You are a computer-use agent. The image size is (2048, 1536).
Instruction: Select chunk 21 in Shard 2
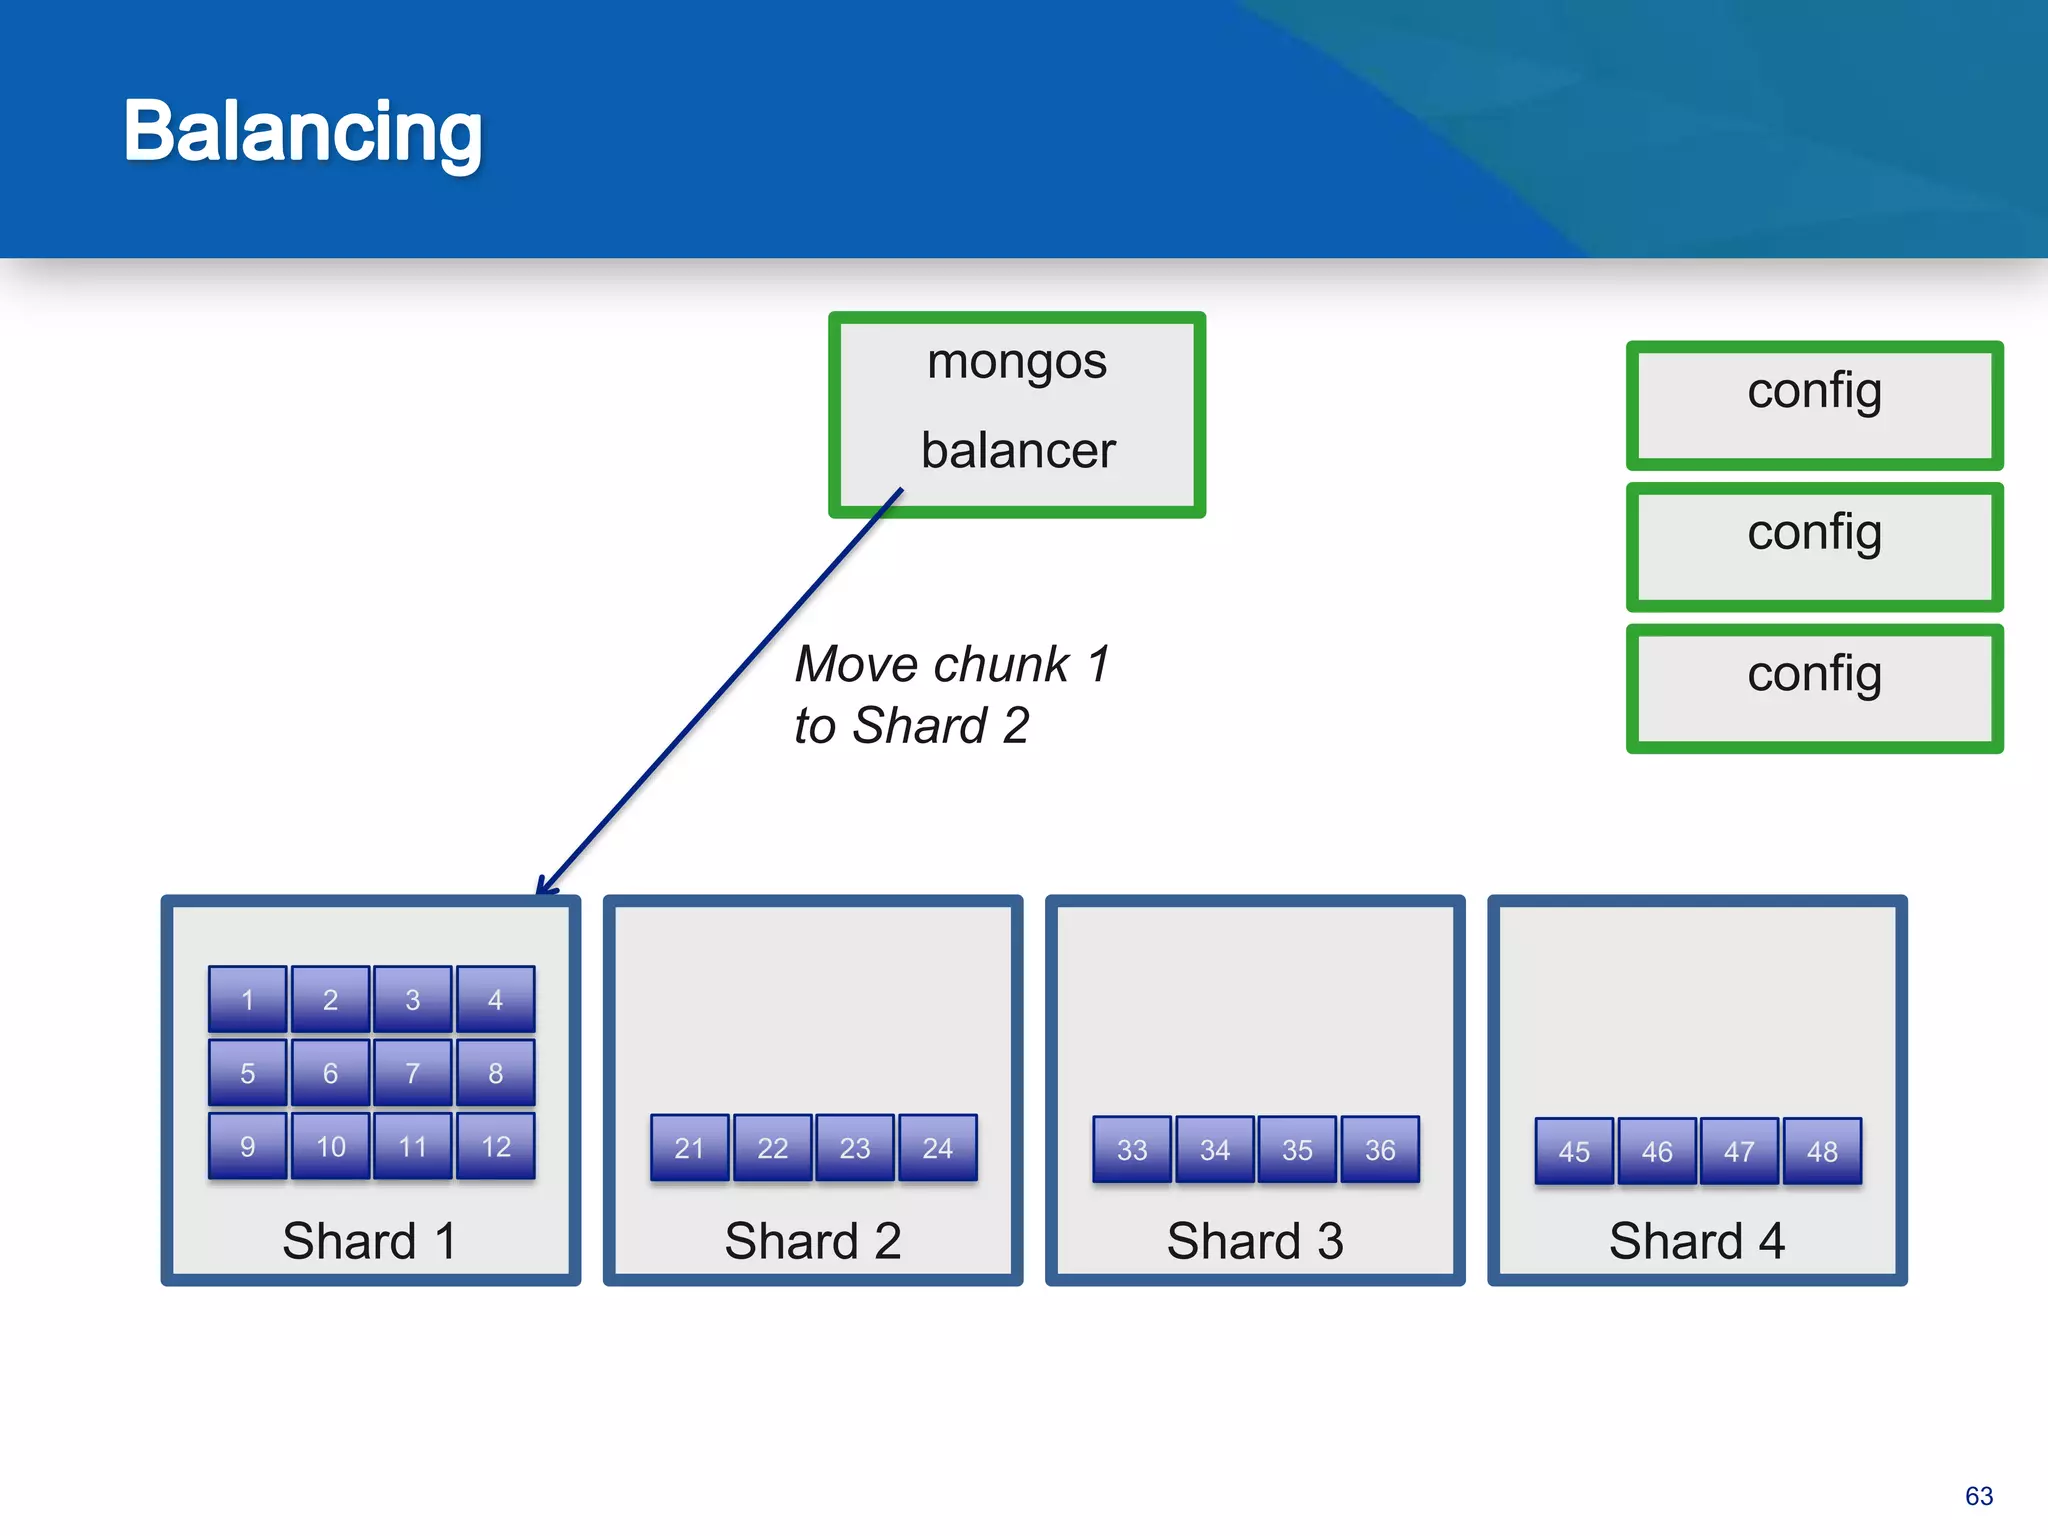click(689, 1148)
